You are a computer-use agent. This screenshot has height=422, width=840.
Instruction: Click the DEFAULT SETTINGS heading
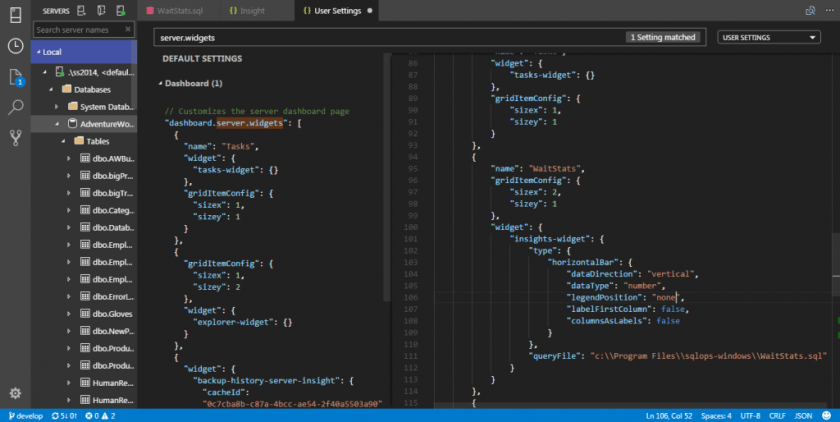pos(202,58)
